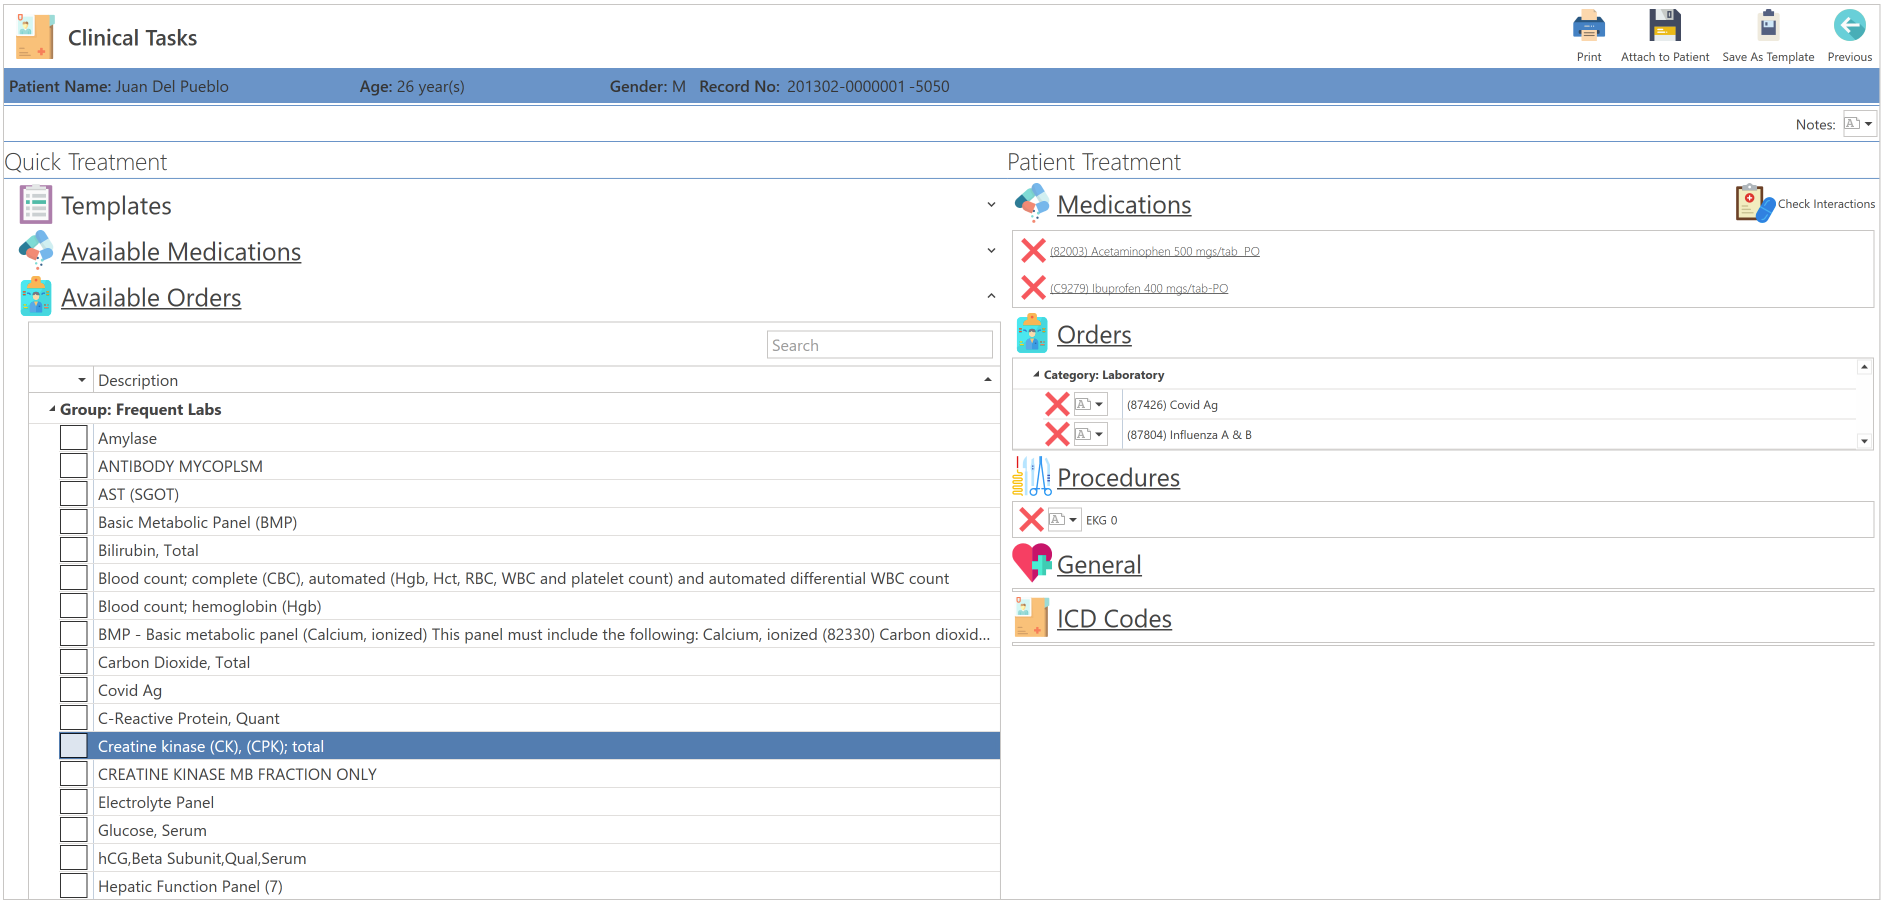Open the ICD Codes heading link

[1114, 618]
